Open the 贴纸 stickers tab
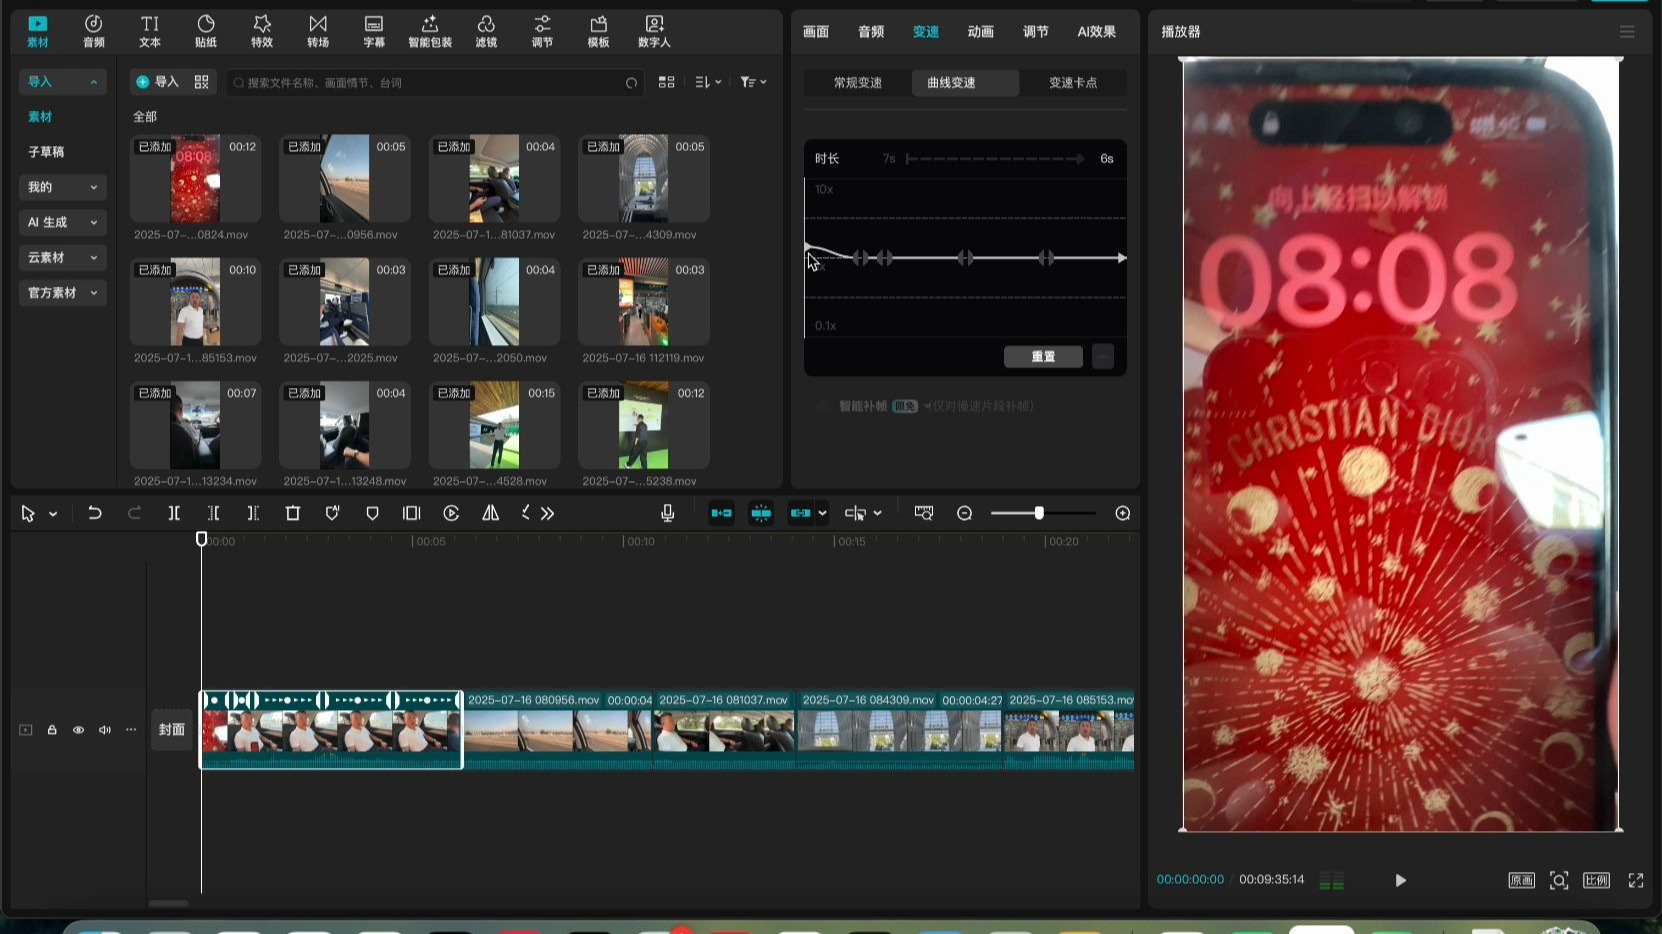The height and width of the screenshot is (934, 1662). [205, 31]
